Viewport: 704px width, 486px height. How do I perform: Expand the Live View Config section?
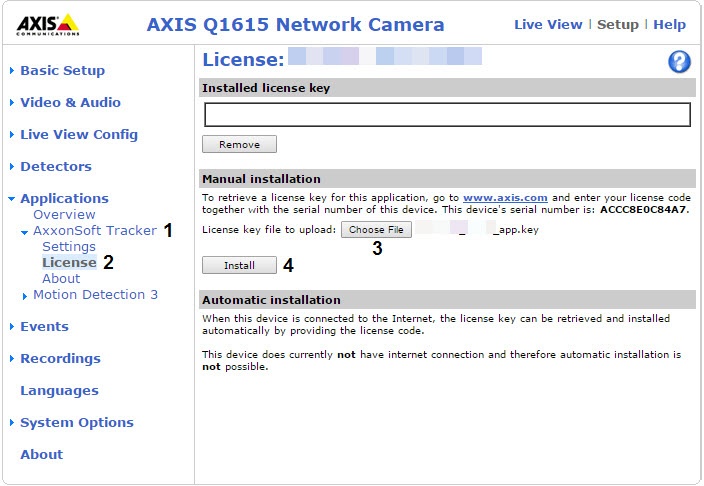coord(79,135)
